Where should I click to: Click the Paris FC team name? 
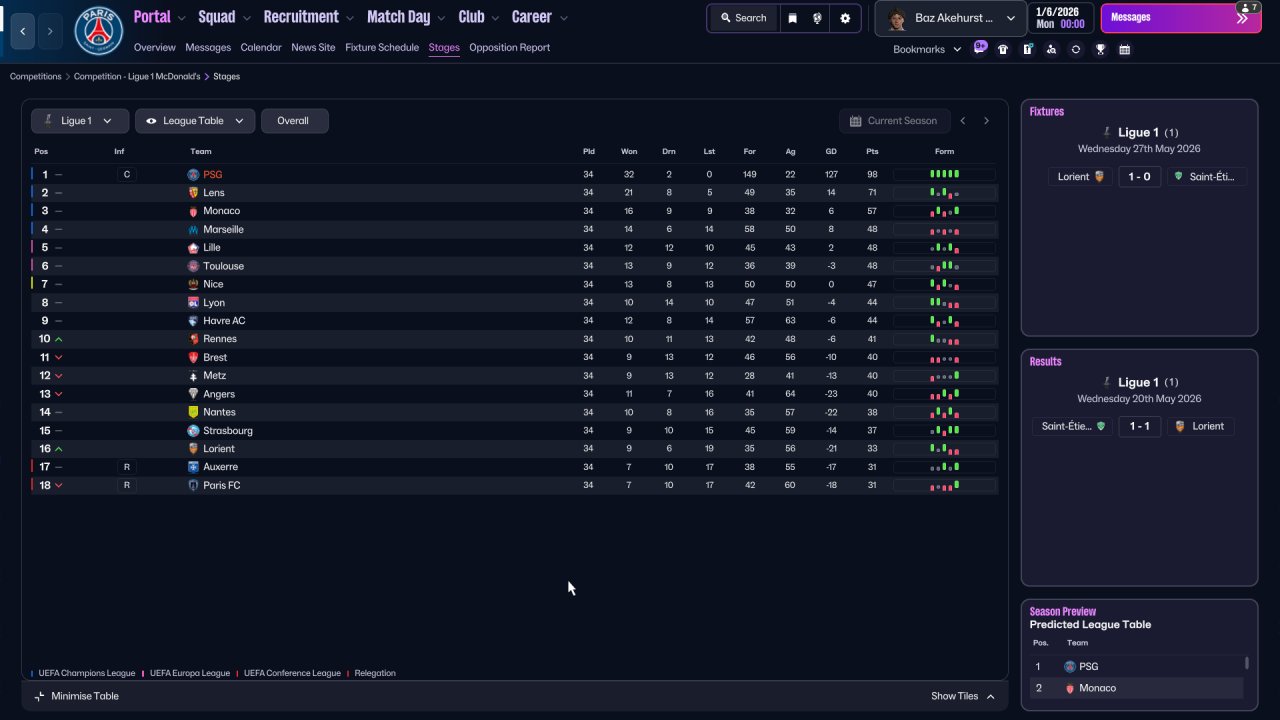[x=222, y=485]
